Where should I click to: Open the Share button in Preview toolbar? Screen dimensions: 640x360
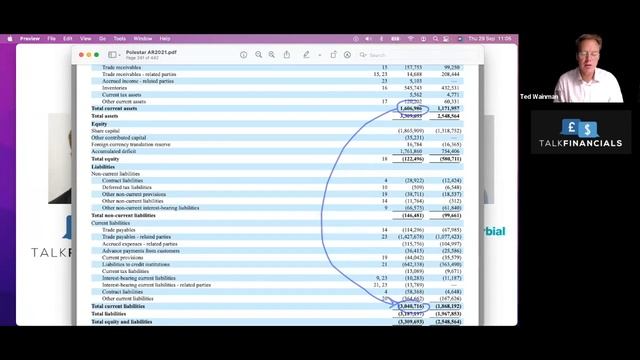[x=287, y=55]
